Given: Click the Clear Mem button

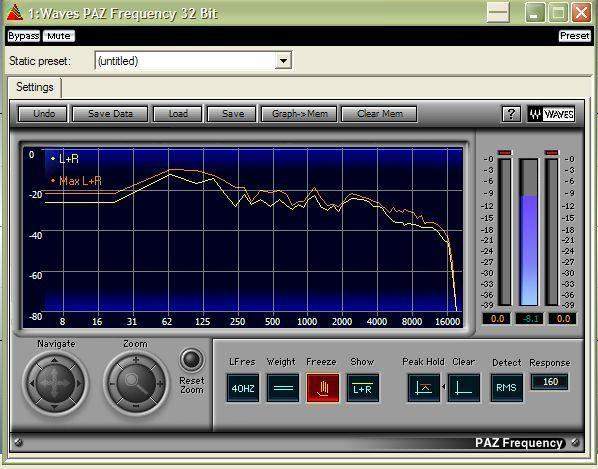Looking at the screenshot, I should tap(379, 114).
